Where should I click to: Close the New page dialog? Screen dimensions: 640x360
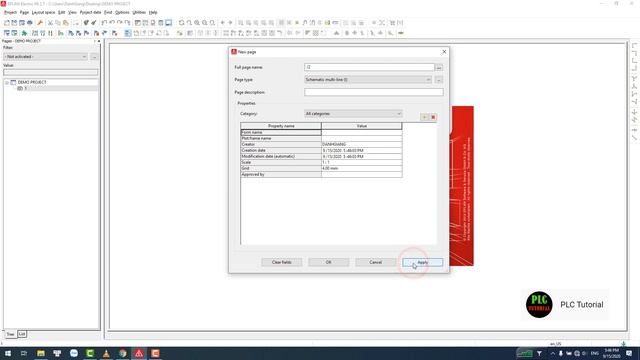tap(444, 52)
